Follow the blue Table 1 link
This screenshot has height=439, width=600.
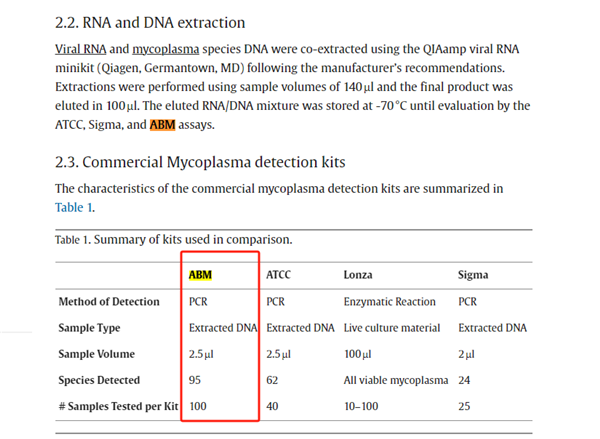[x=74, y=207]
